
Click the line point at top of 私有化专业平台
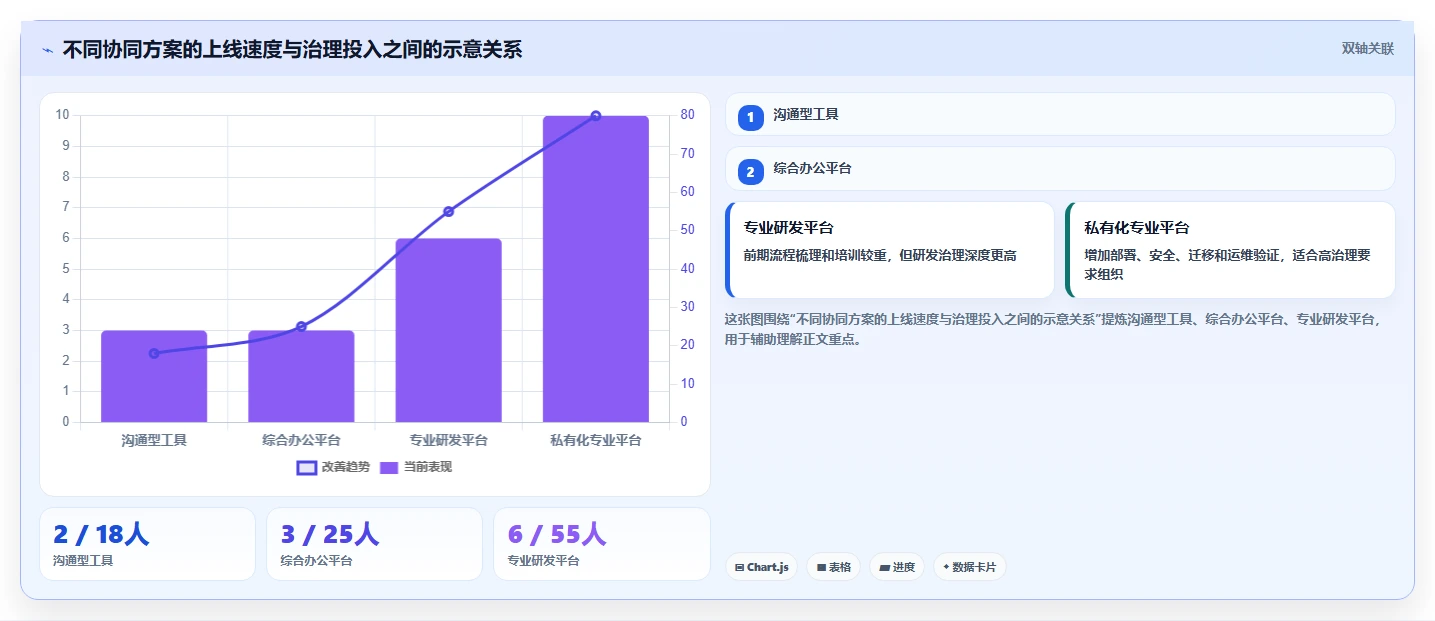coord(596,116)
